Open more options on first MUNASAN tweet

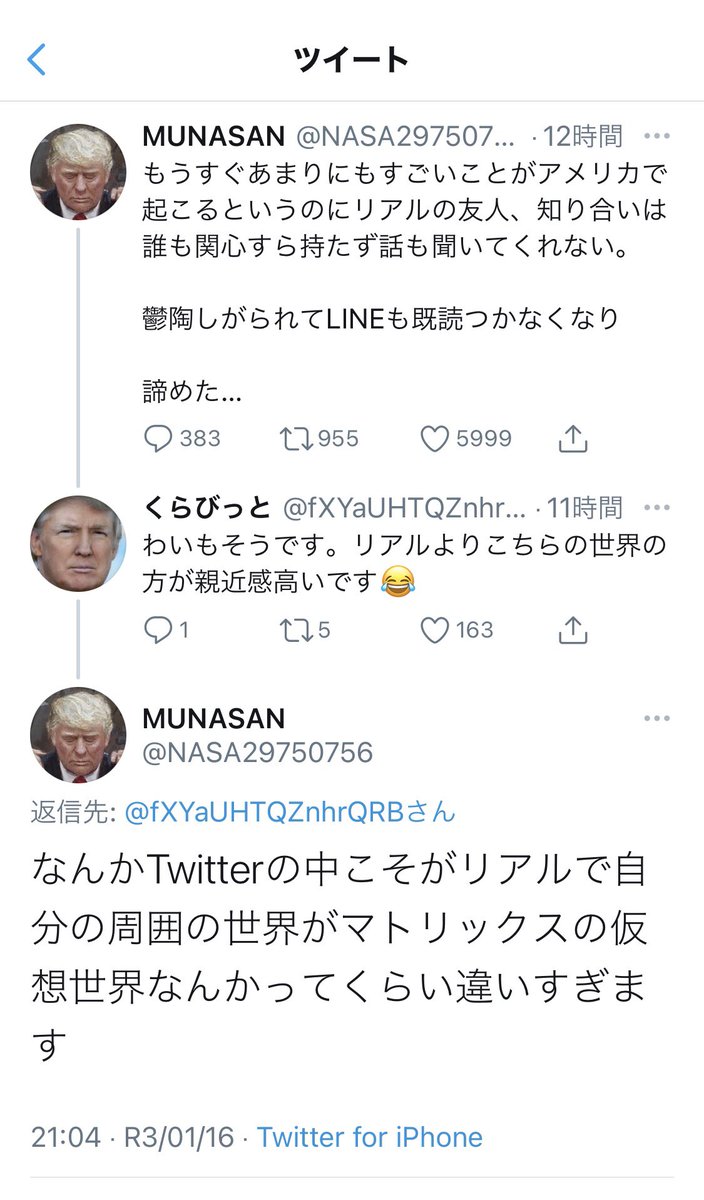[657, 136]
